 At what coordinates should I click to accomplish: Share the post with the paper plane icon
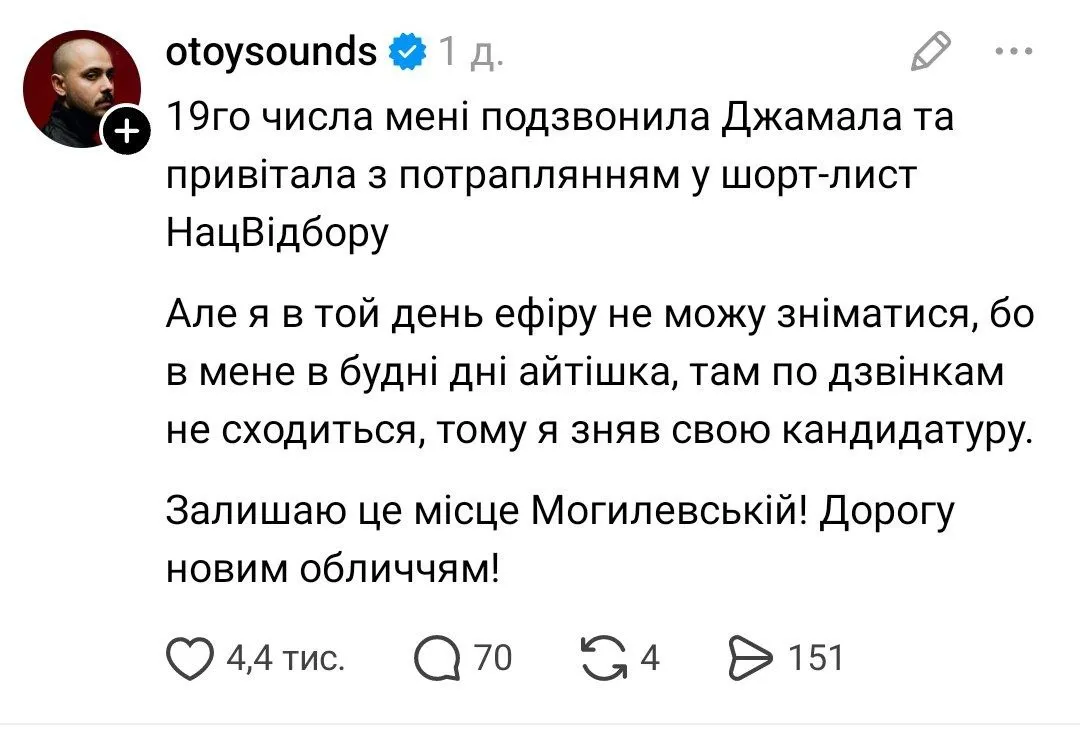click(x=750, y=658)
